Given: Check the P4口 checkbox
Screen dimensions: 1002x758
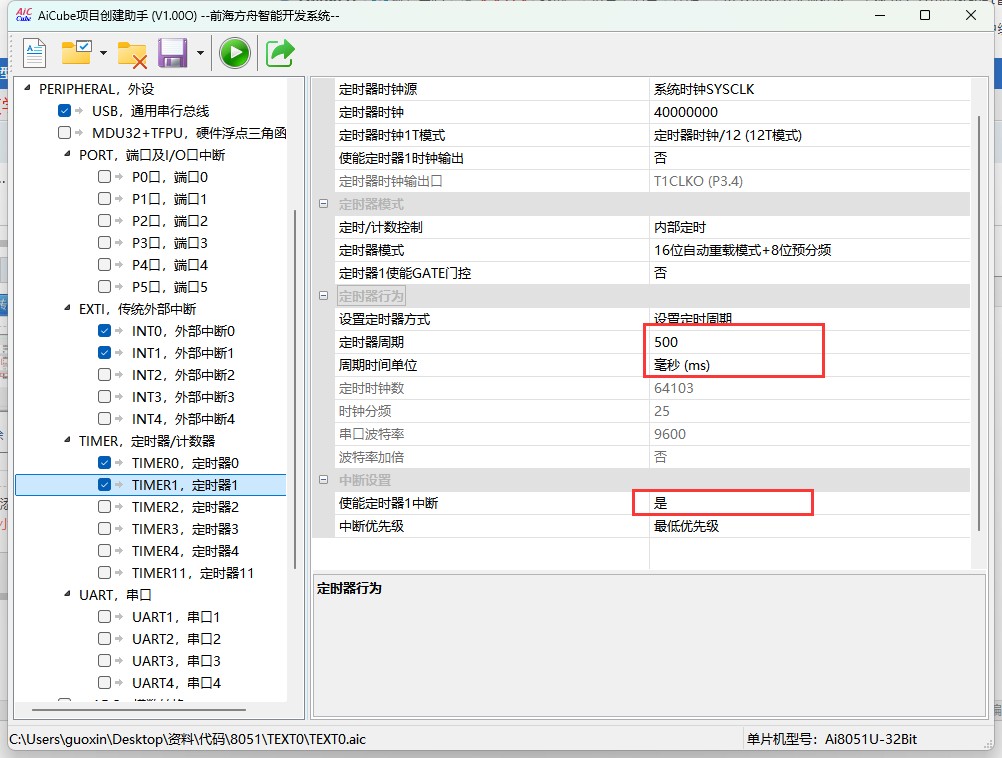Looking at the screenshot, I should pyautogui.click(x=104, y=265).
